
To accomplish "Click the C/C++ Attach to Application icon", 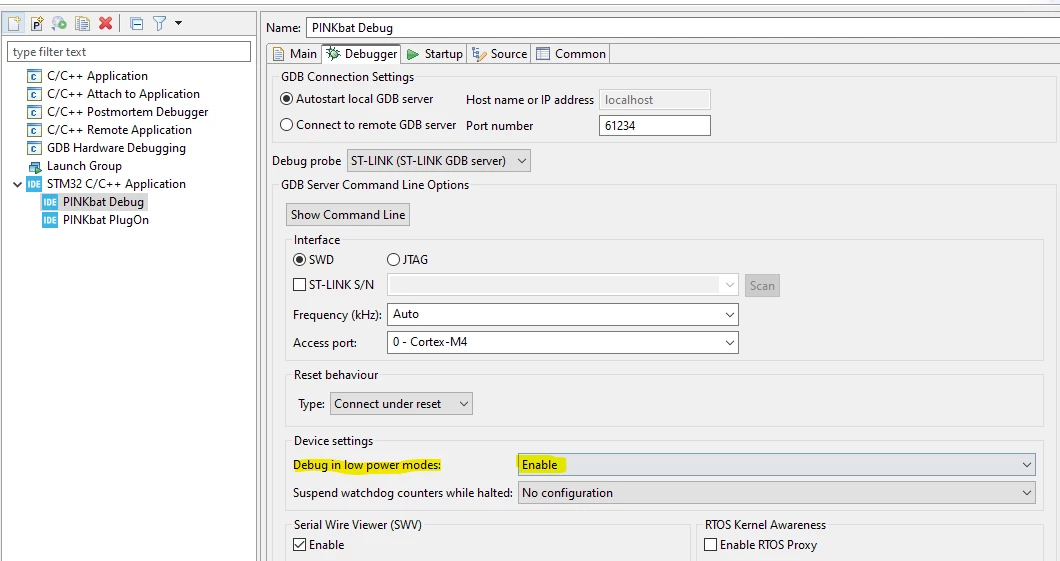I will pos(34,95).
